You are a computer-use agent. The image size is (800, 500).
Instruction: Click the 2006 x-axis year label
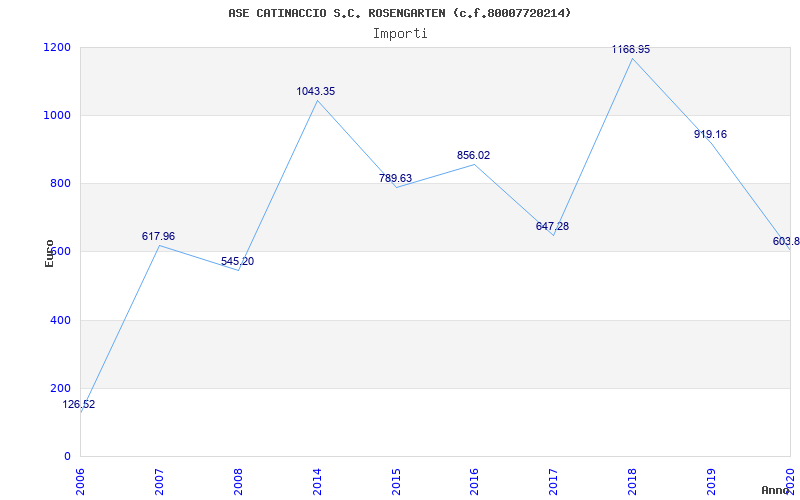click(81, 481)
